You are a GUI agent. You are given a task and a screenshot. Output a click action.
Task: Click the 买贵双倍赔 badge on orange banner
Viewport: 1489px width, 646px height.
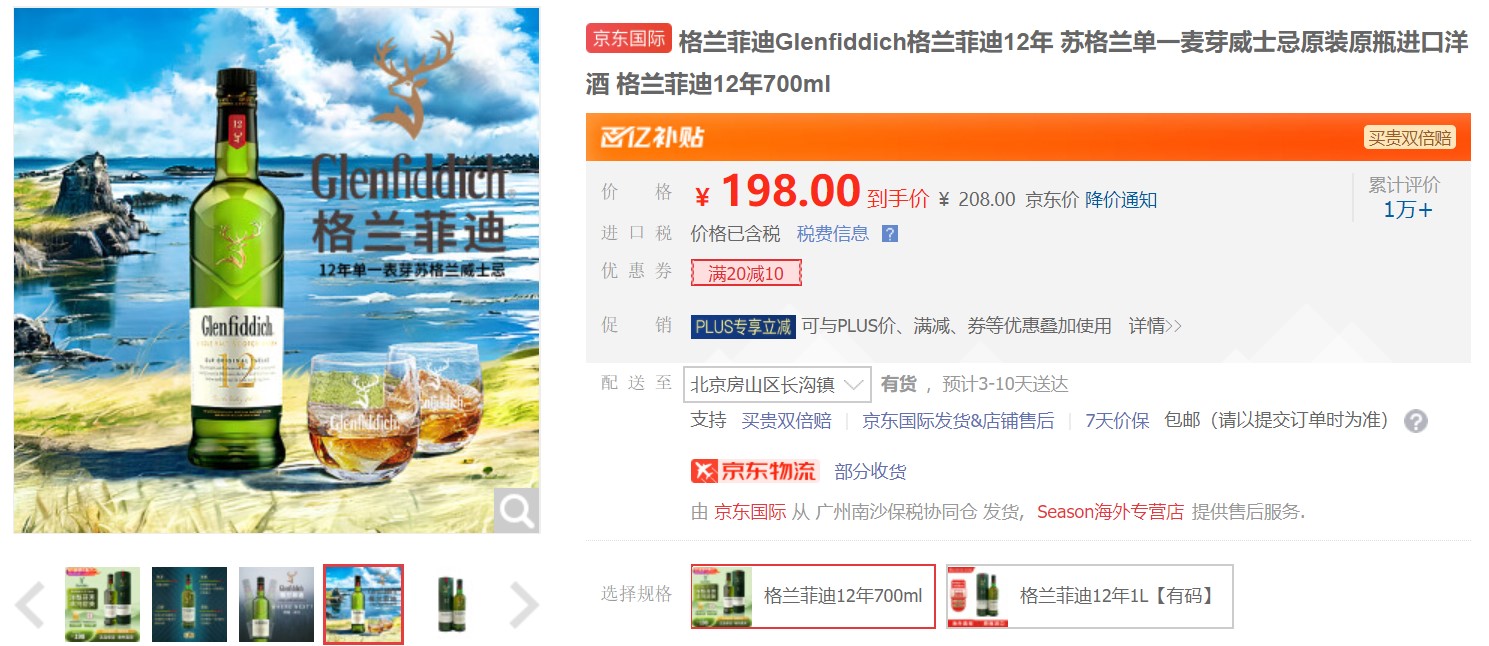[1410, 138]
